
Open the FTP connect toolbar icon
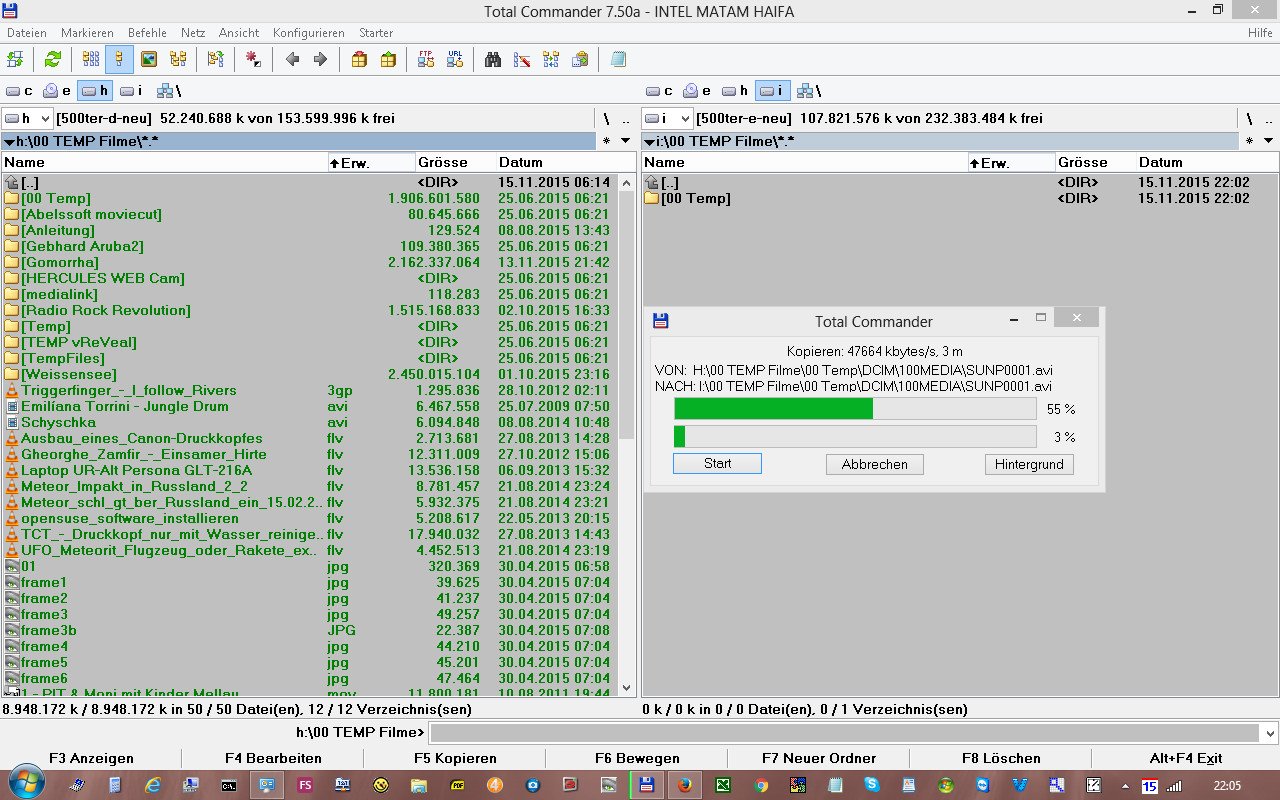point(426,59)
